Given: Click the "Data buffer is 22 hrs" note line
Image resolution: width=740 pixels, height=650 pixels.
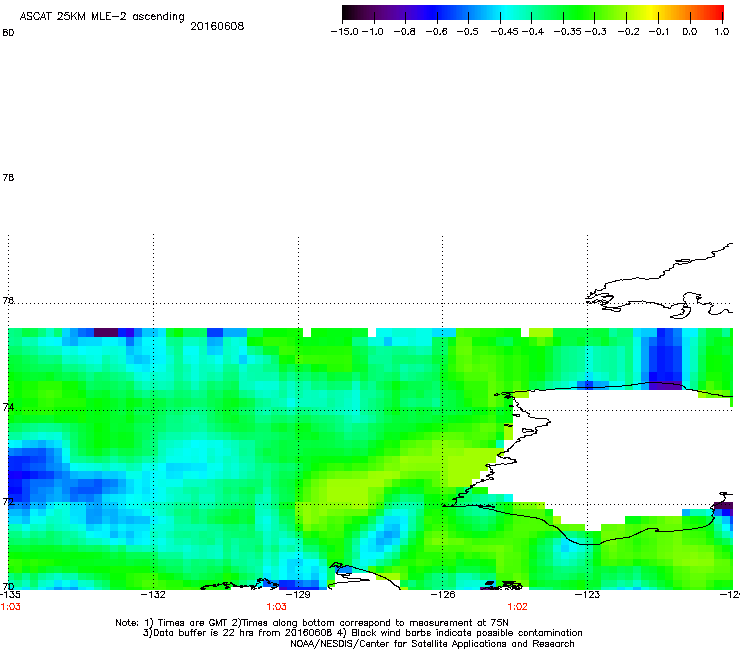Looking at the screenshot, I should [362, 633].
